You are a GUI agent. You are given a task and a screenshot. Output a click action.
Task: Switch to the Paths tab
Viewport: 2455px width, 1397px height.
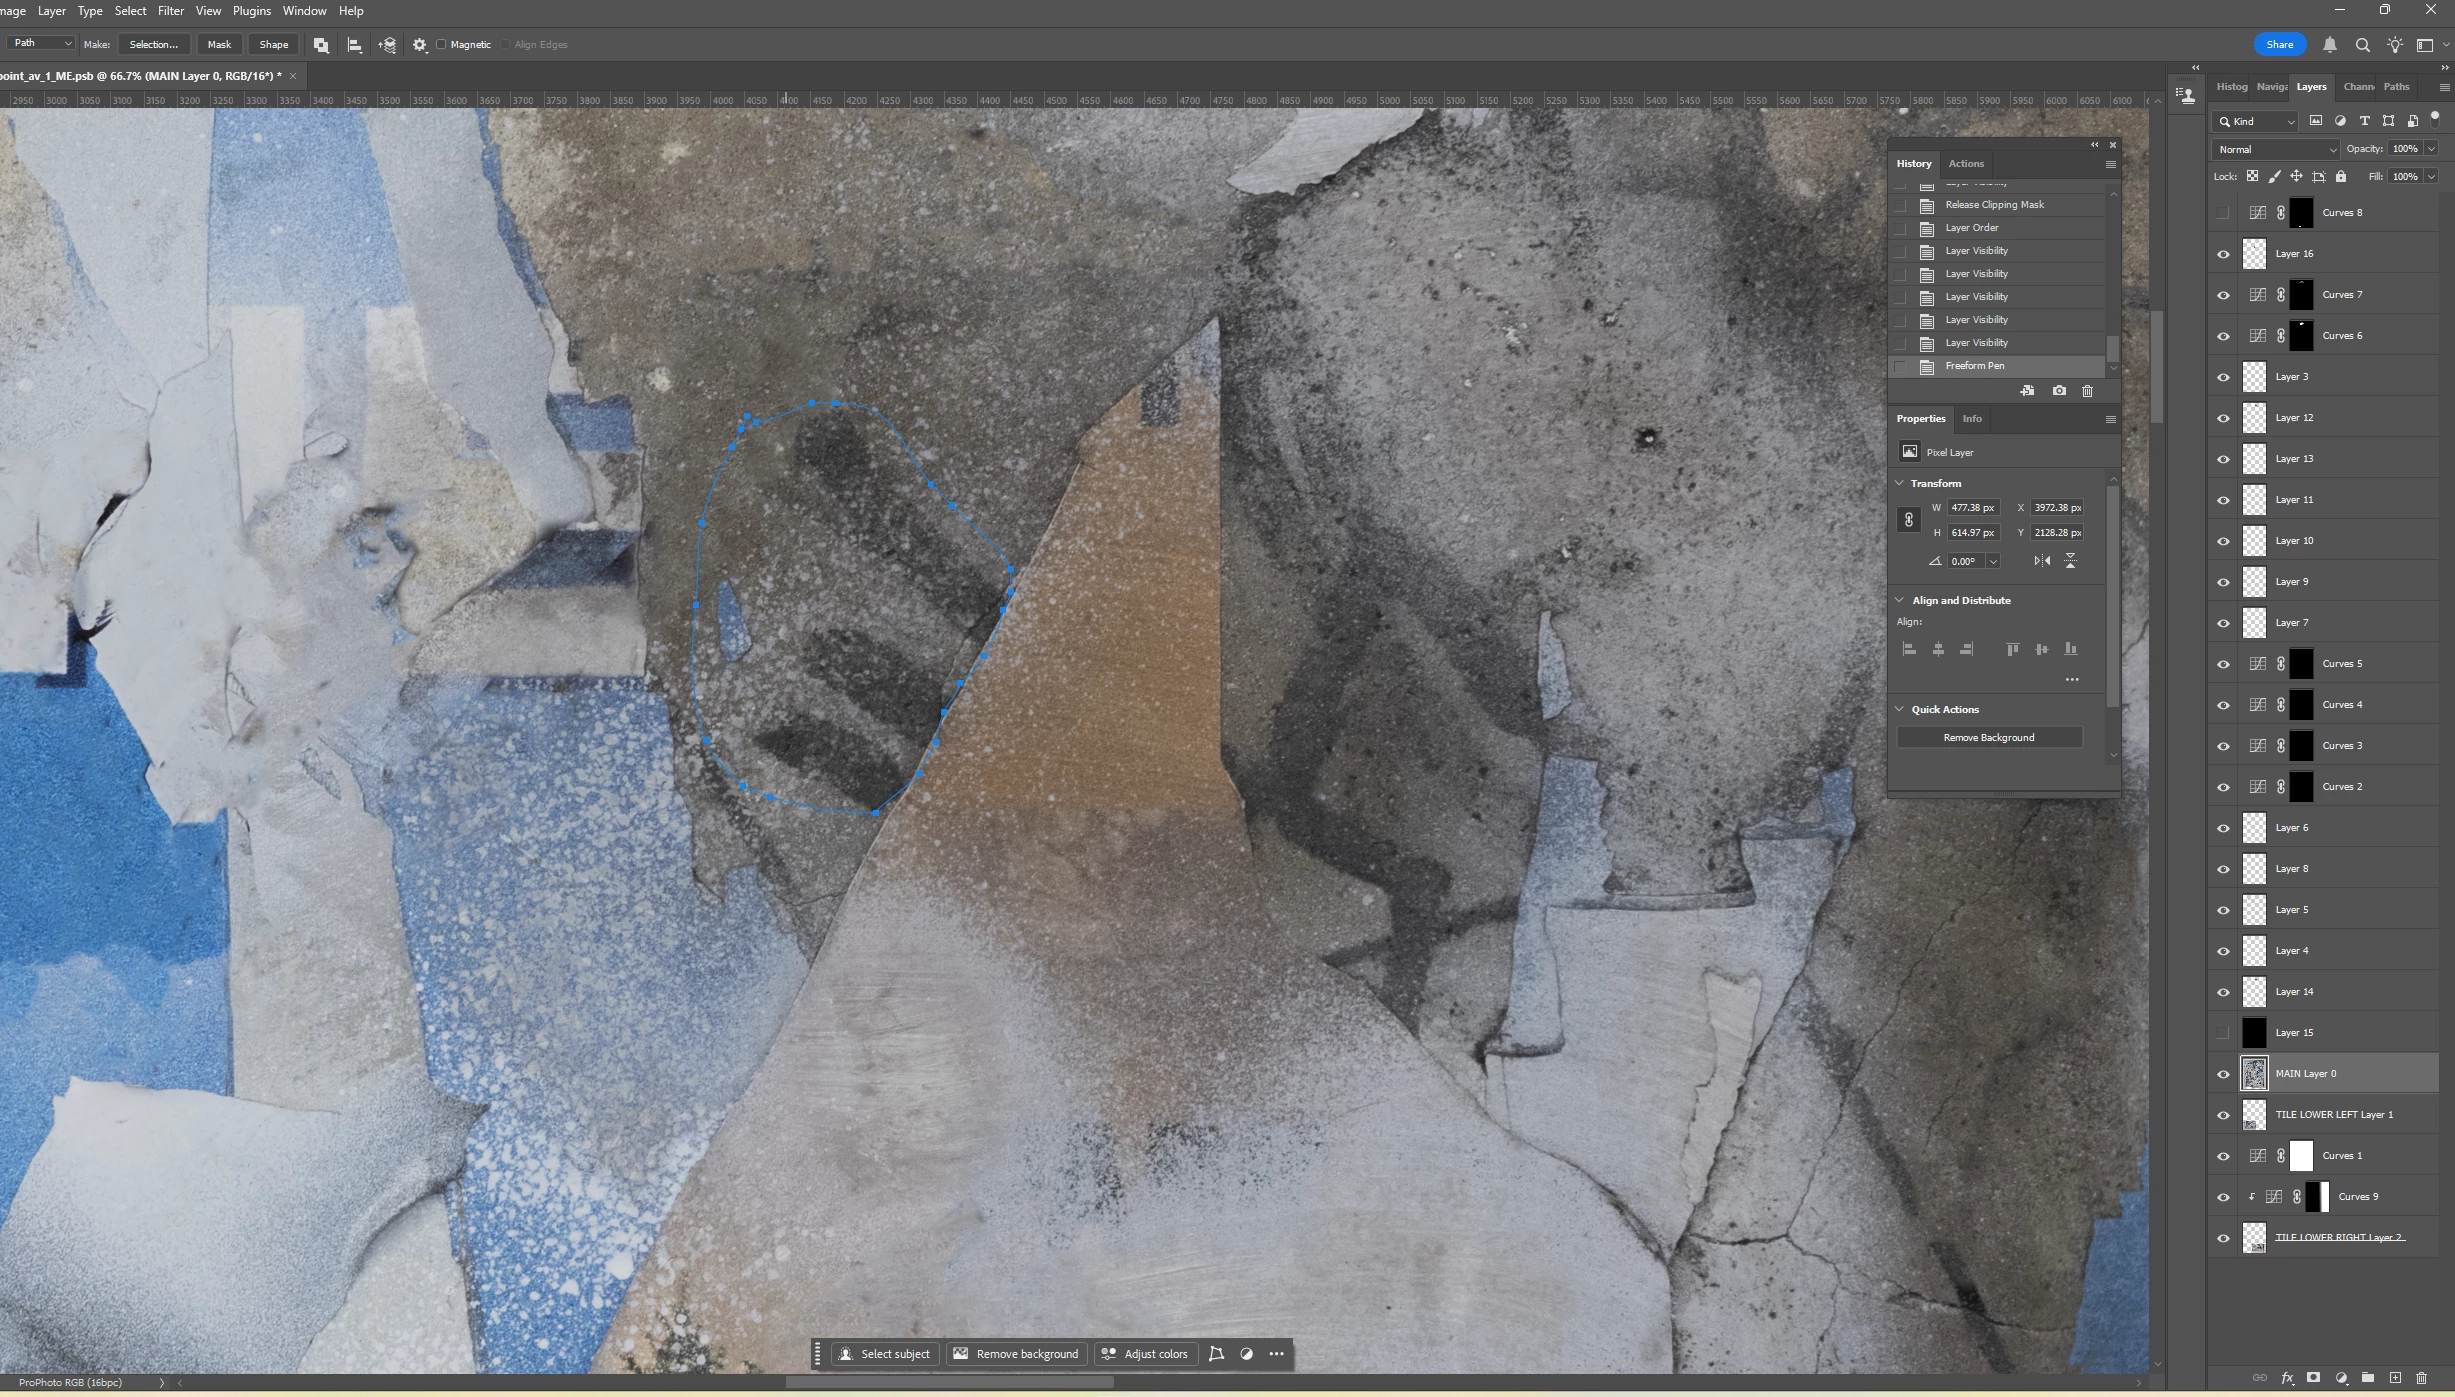tap(2396, 87)
